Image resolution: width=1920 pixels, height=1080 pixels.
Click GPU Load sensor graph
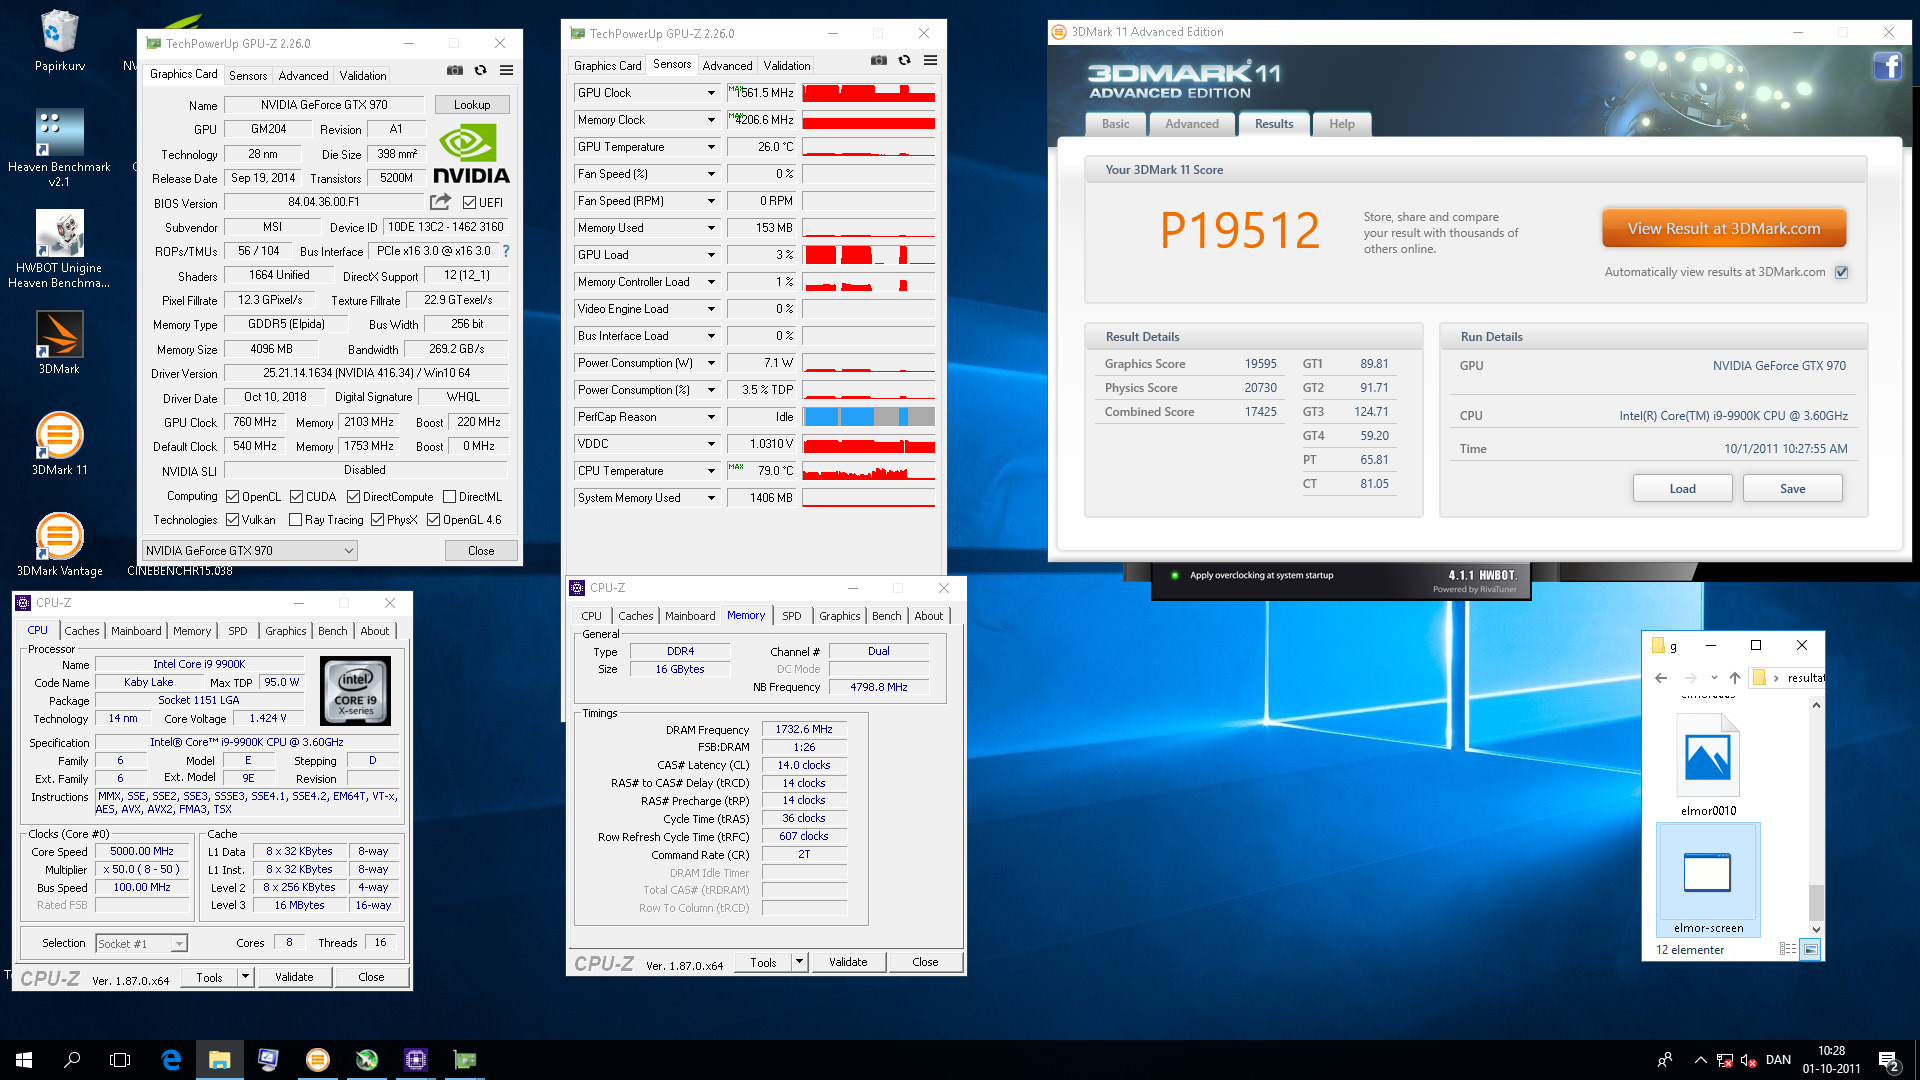coord(869,255)
